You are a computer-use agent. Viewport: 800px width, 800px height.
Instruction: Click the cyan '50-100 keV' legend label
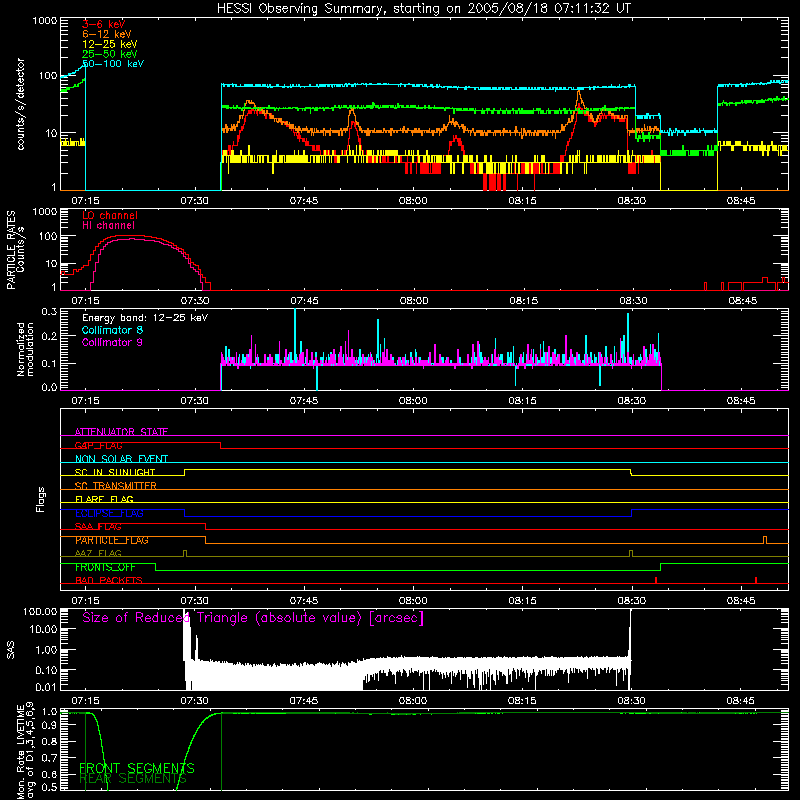[113, 64]
